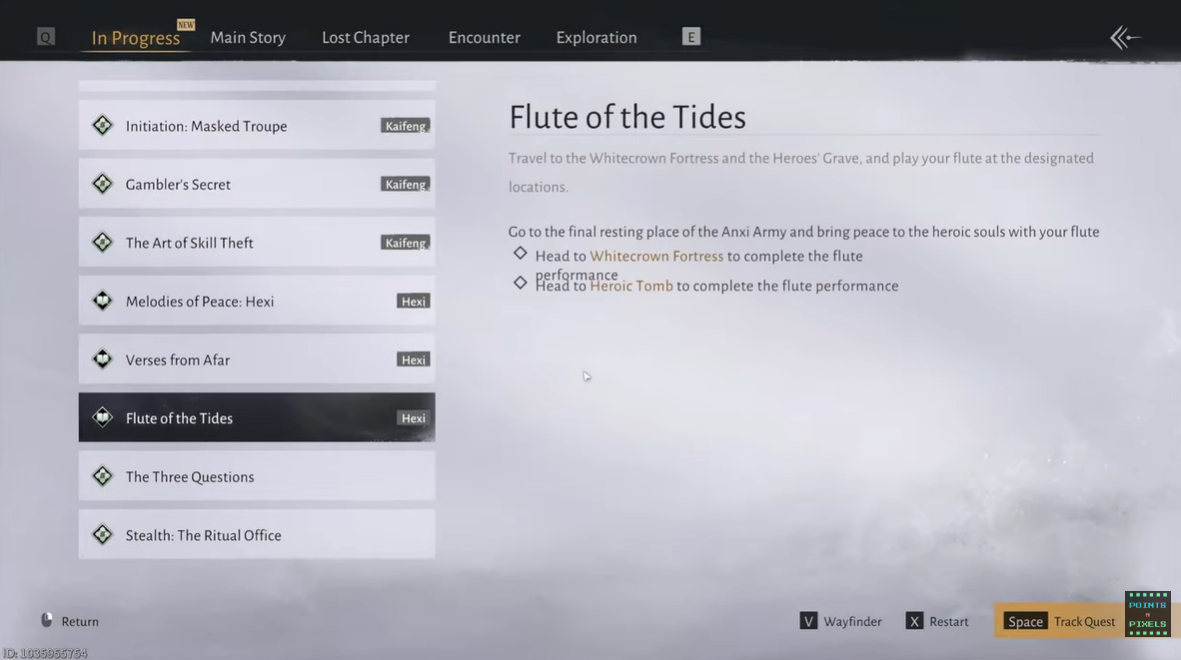The width and height of the screenshot is (1181, 660).
Task: Click the Hexi tag on Melodies of Peace
Action: coord(413,301)
